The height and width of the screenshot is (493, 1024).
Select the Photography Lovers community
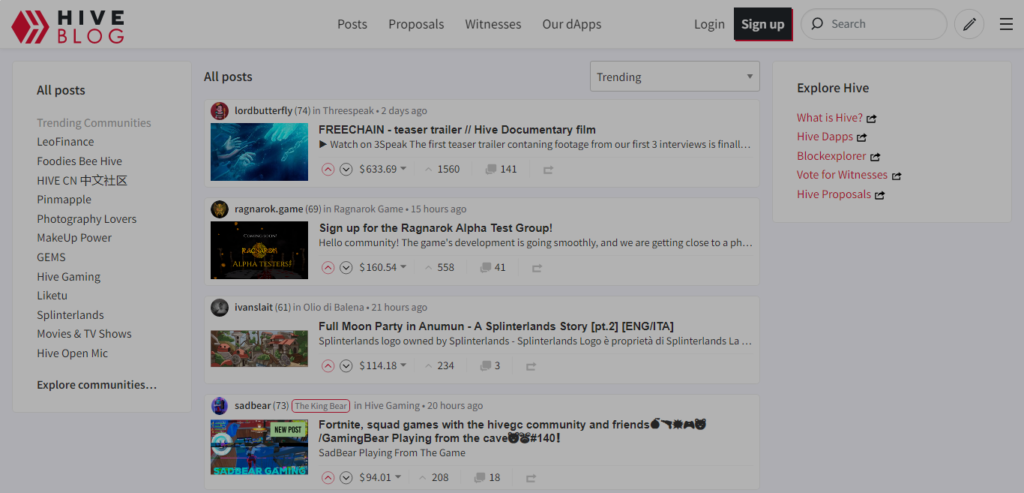tap(87, 219)
